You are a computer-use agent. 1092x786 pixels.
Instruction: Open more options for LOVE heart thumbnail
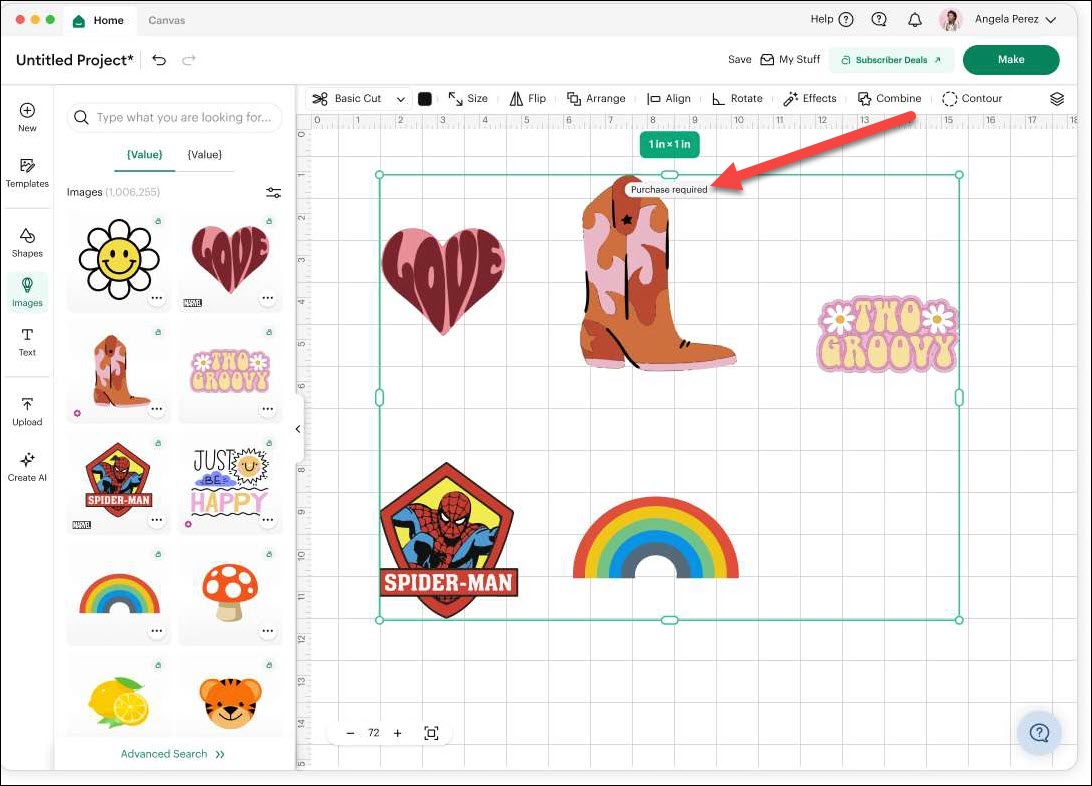tap(267, 298)
